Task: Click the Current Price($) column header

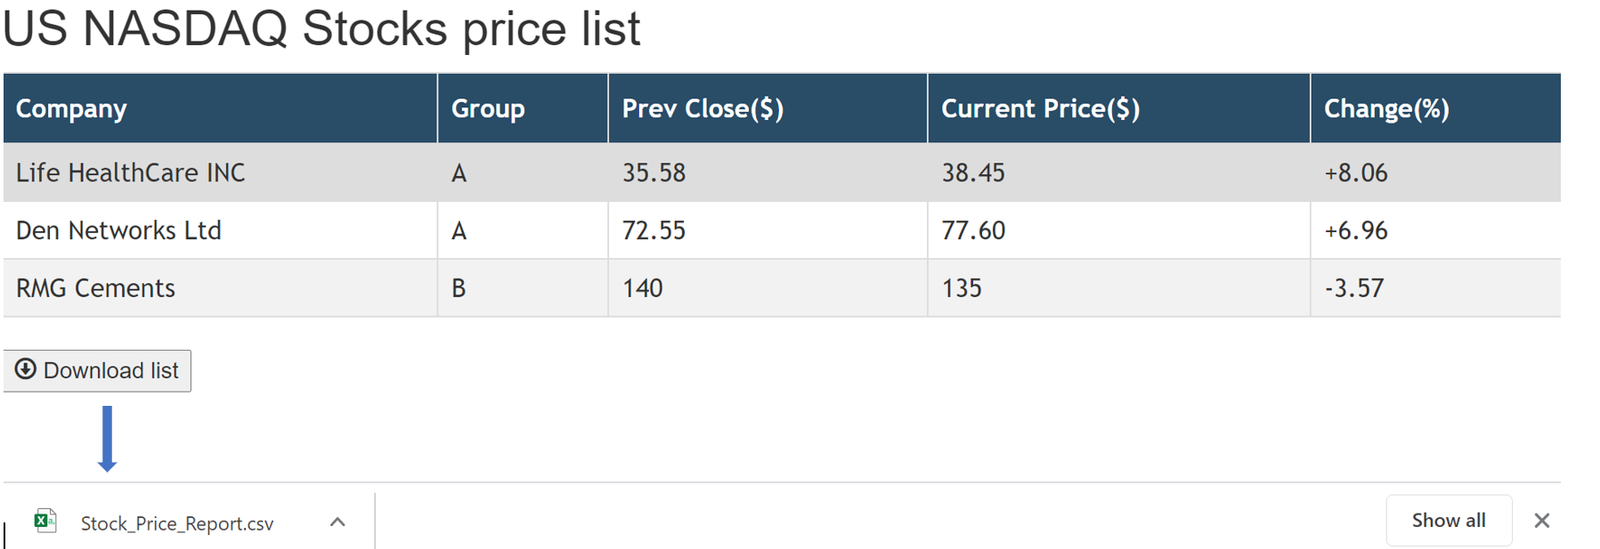Action: [x=1040, y=109]
